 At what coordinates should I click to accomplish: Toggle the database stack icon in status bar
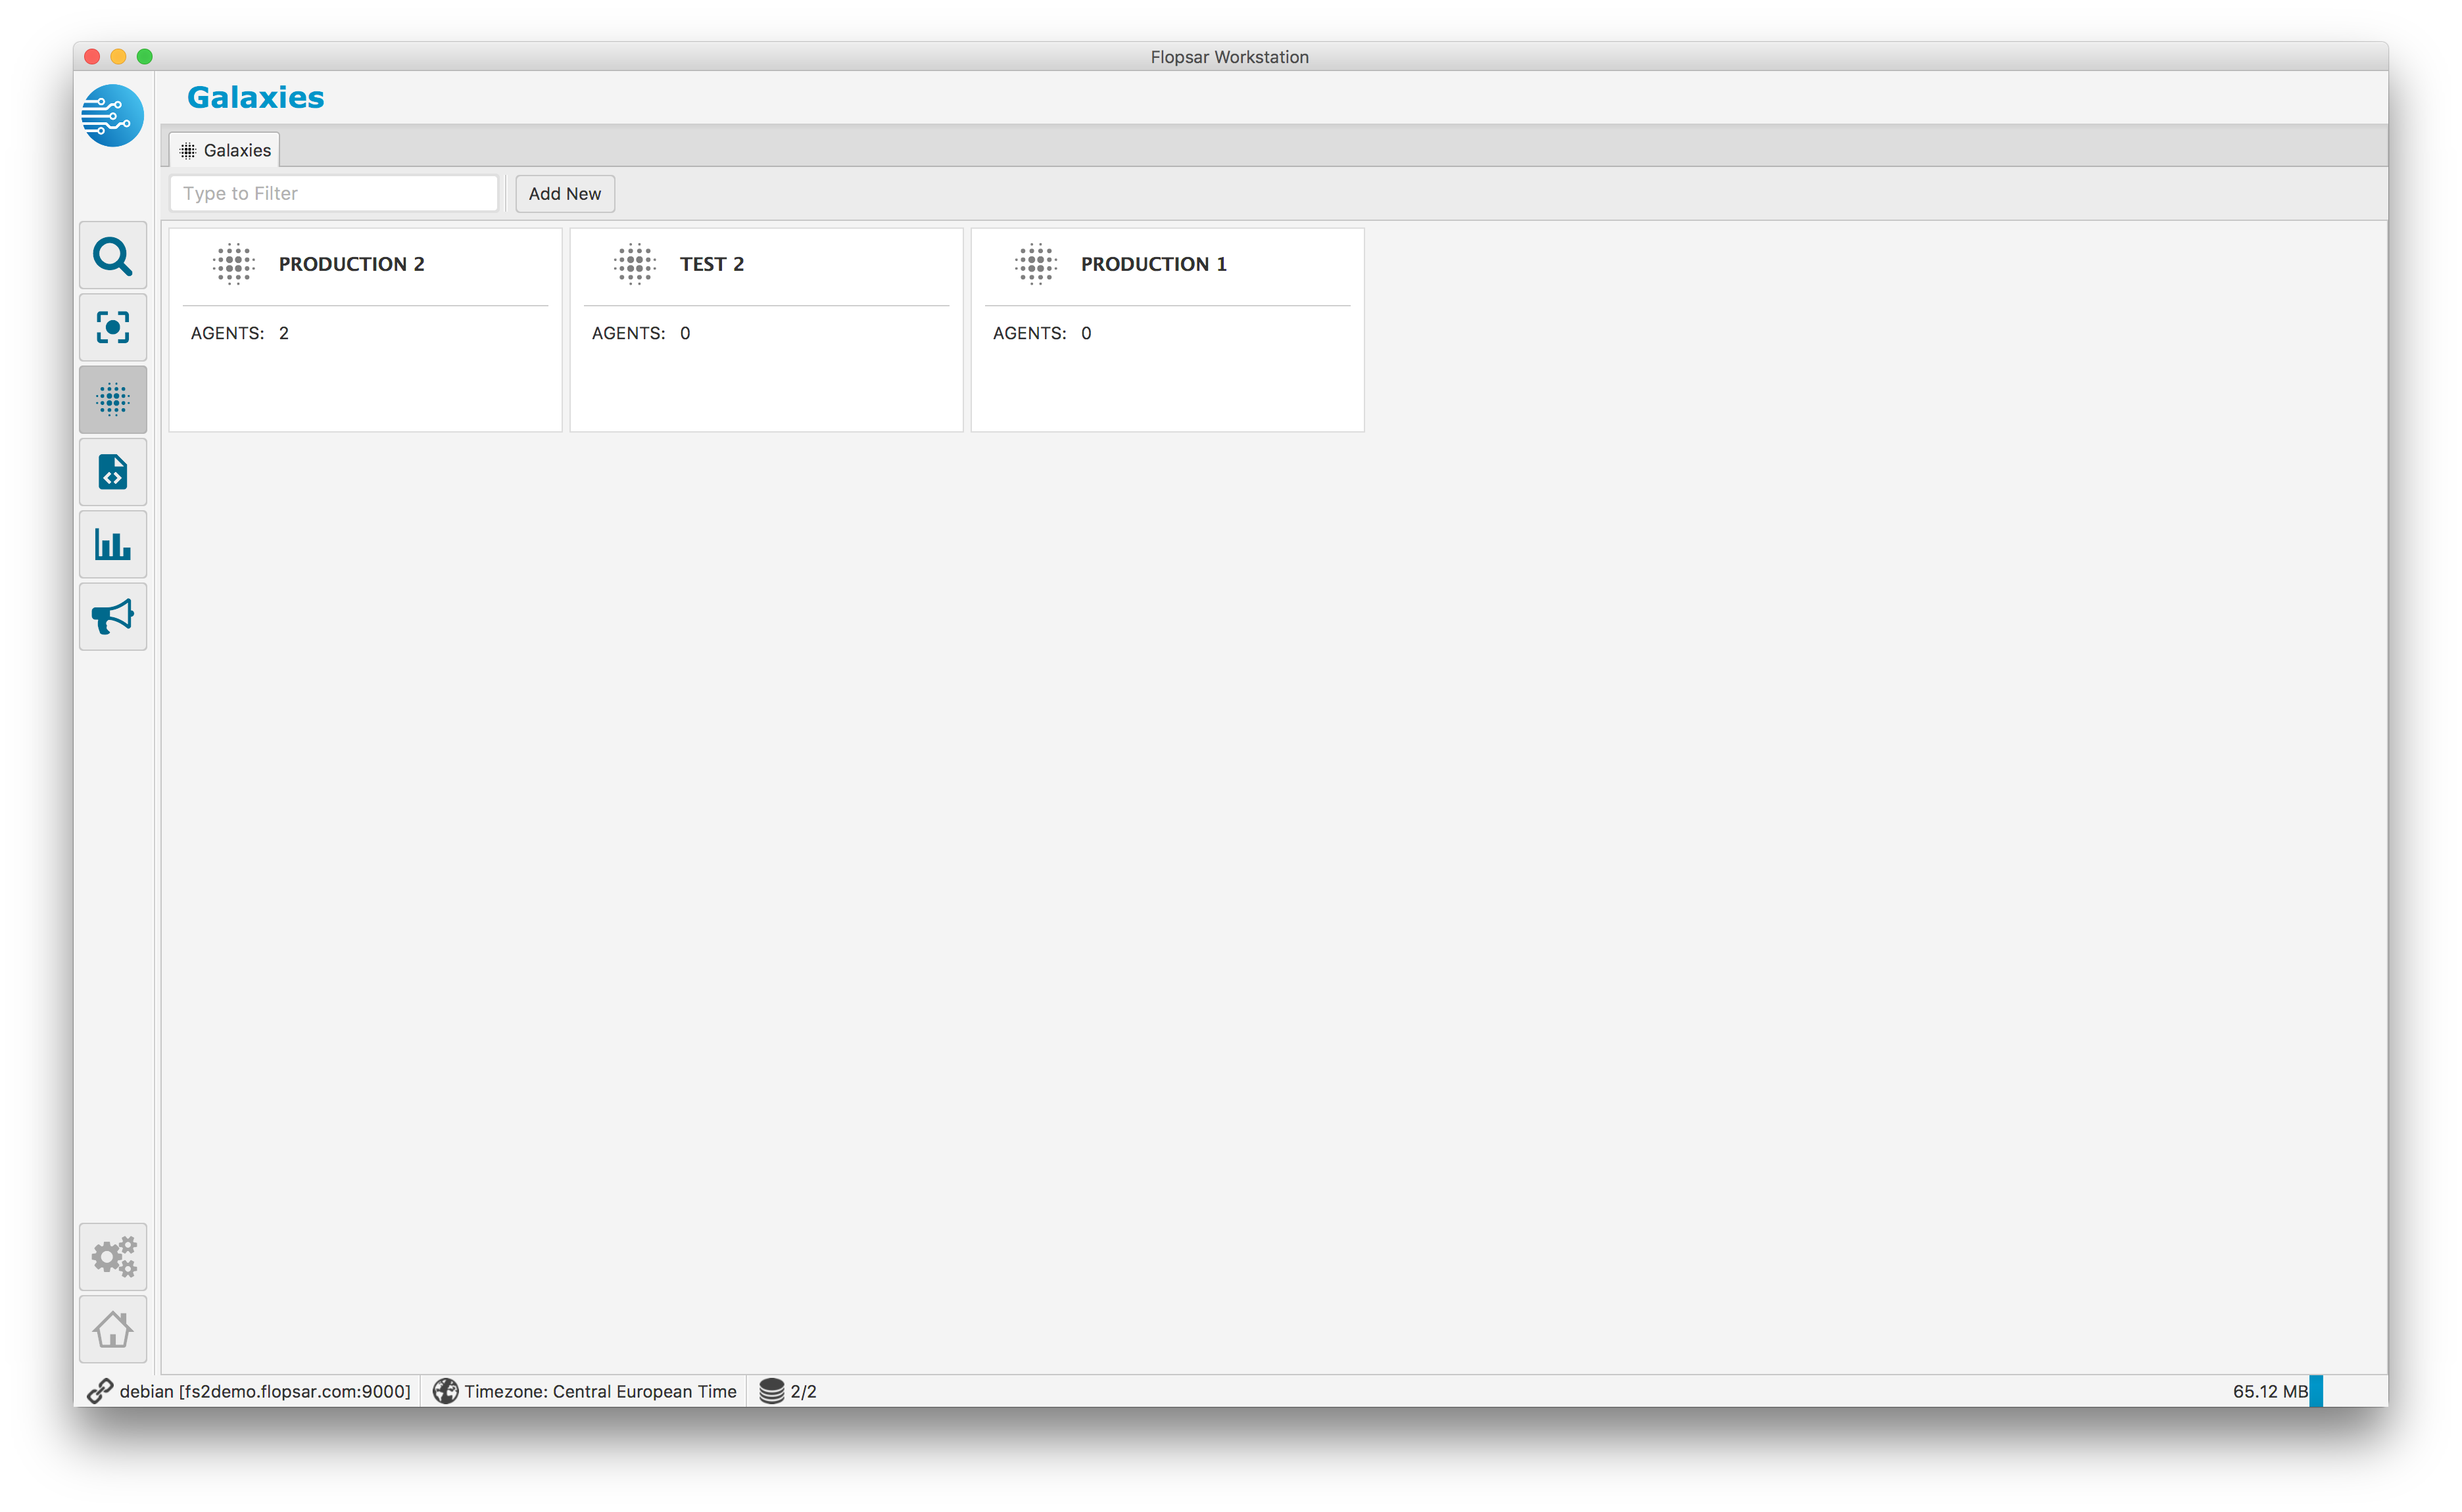(775, 1390)
